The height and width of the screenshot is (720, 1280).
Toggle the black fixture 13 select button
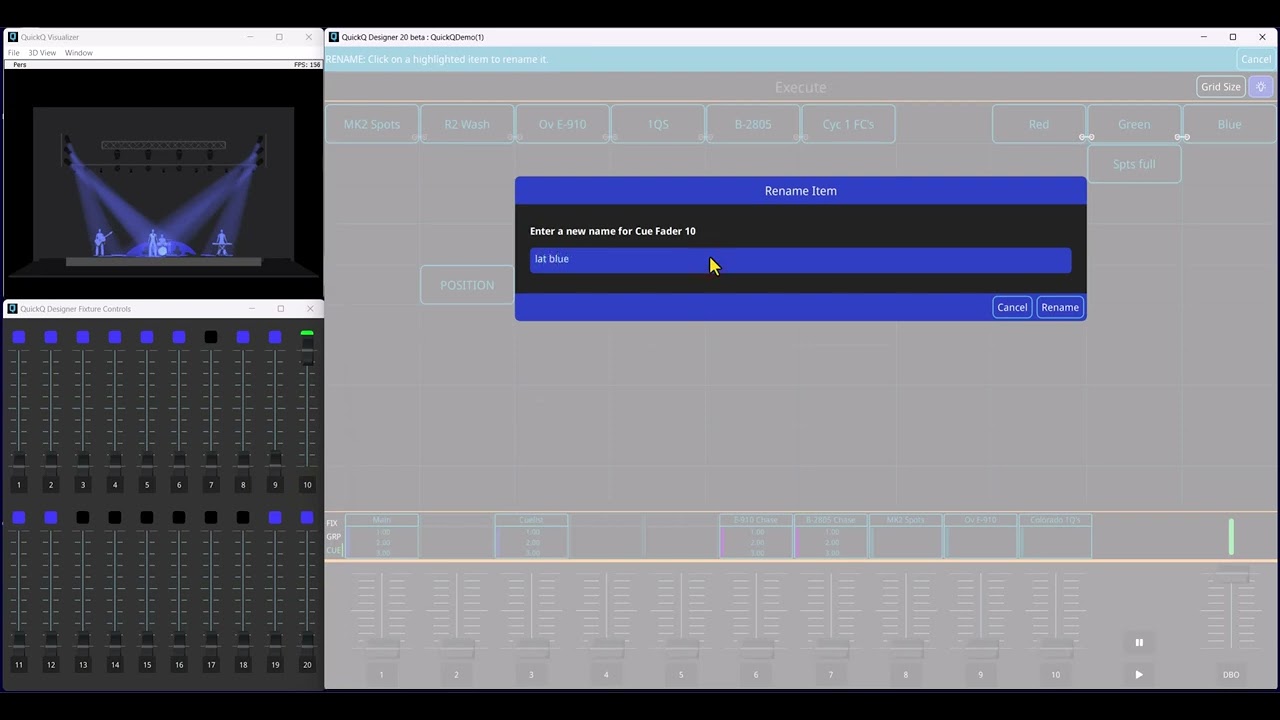click(x=83, y=518)
